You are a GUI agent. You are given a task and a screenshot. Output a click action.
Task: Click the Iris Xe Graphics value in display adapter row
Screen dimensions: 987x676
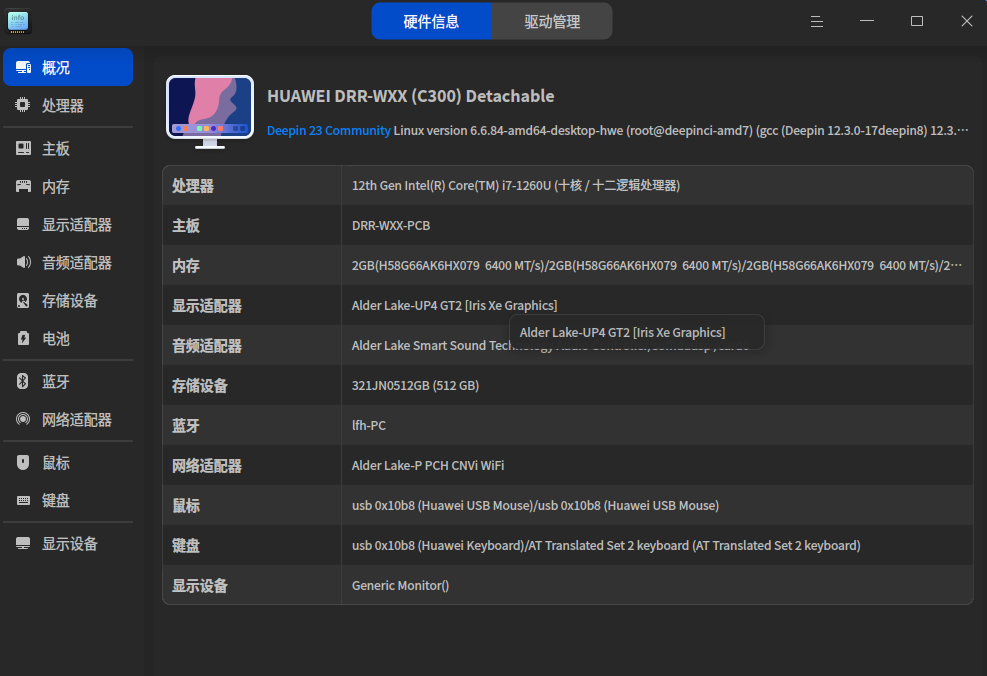[x=454, y=305]
